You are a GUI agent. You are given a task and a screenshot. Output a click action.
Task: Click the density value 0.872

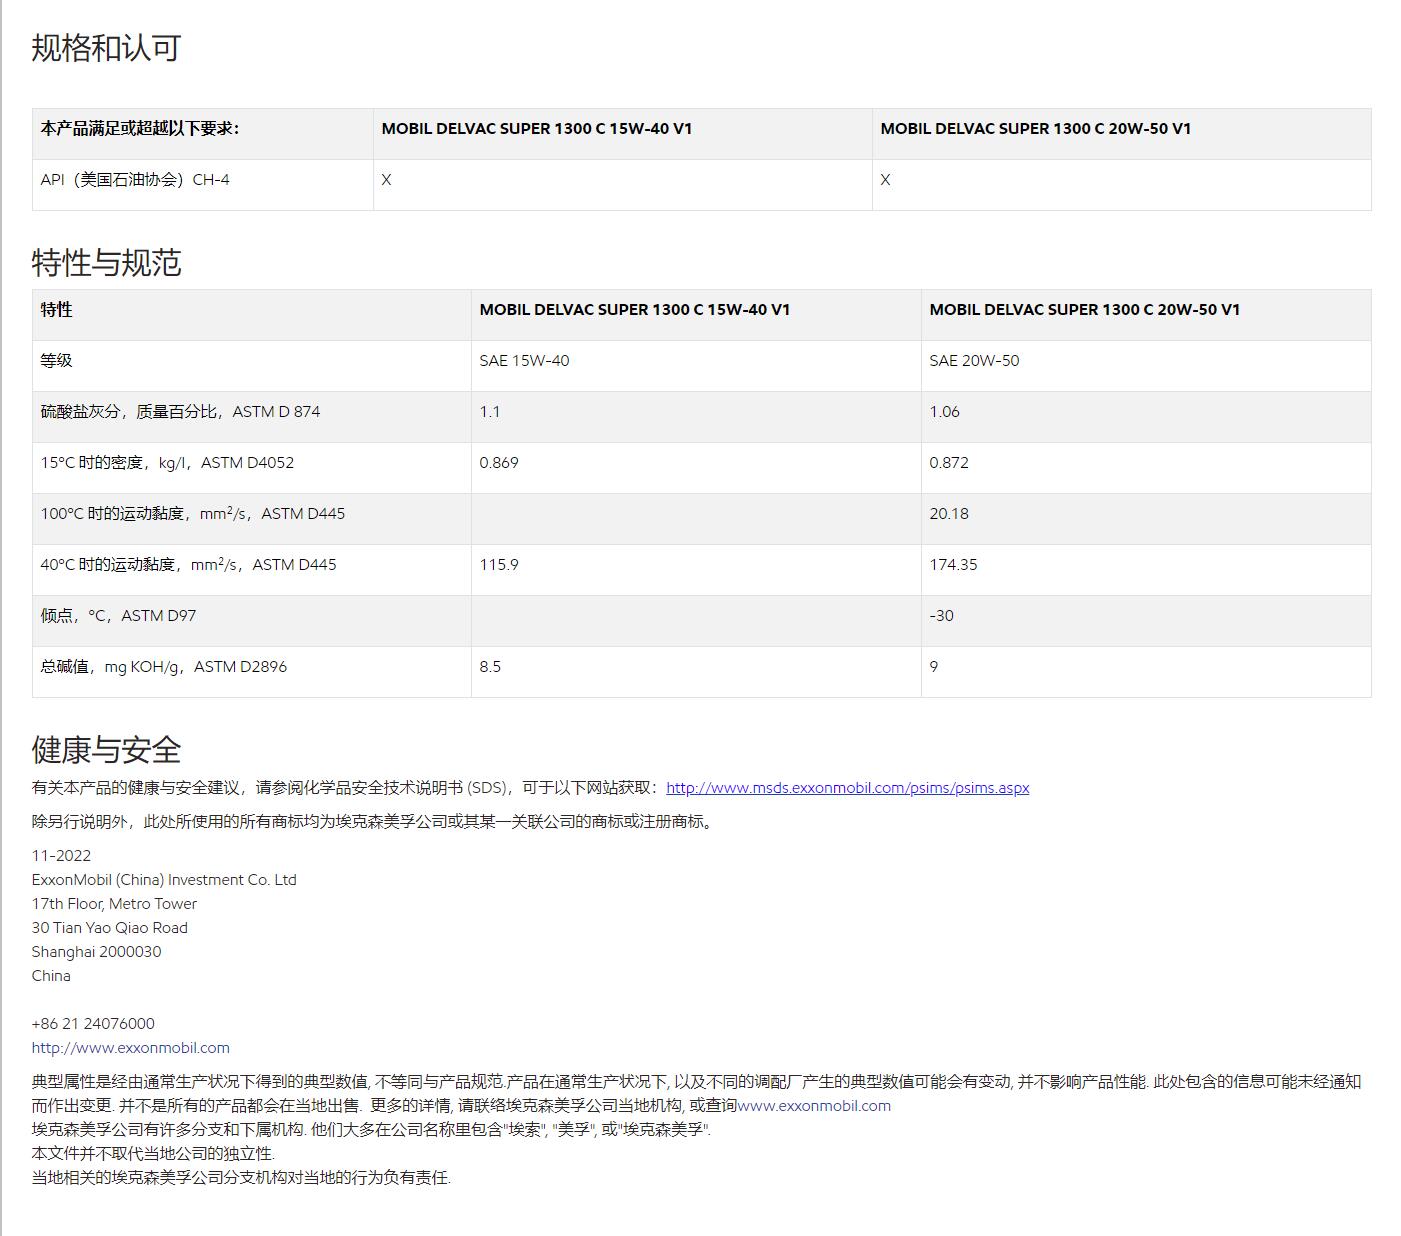(x=949, y=463)
